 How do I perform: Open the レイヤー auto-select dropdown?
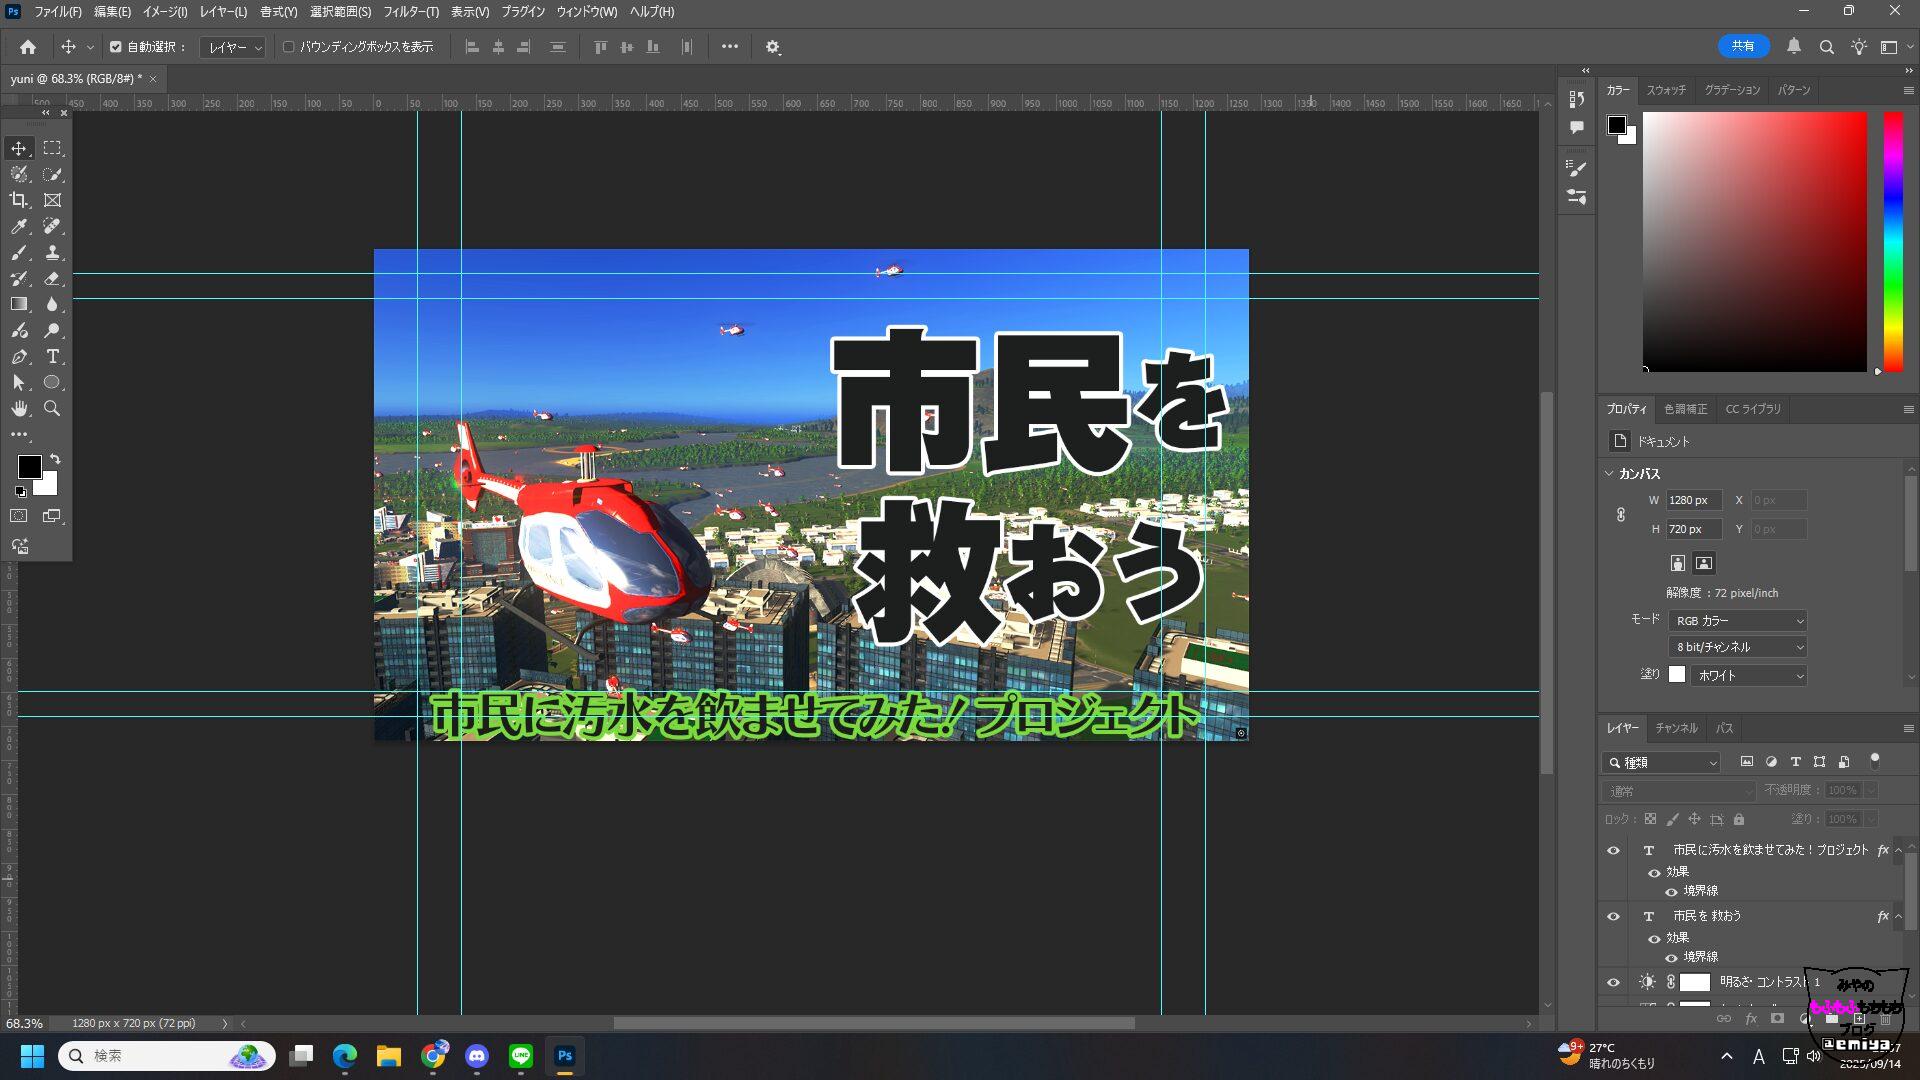pos(233,47)
